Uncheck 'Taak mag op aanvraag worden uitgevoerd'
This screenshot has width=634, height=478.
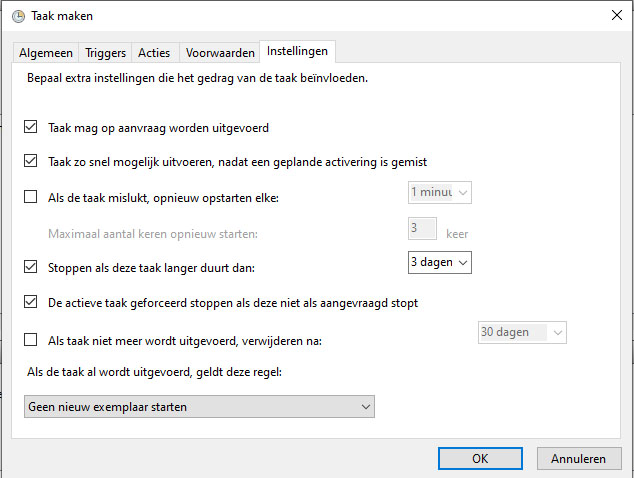pyautogui.click(x=31, y=127)
